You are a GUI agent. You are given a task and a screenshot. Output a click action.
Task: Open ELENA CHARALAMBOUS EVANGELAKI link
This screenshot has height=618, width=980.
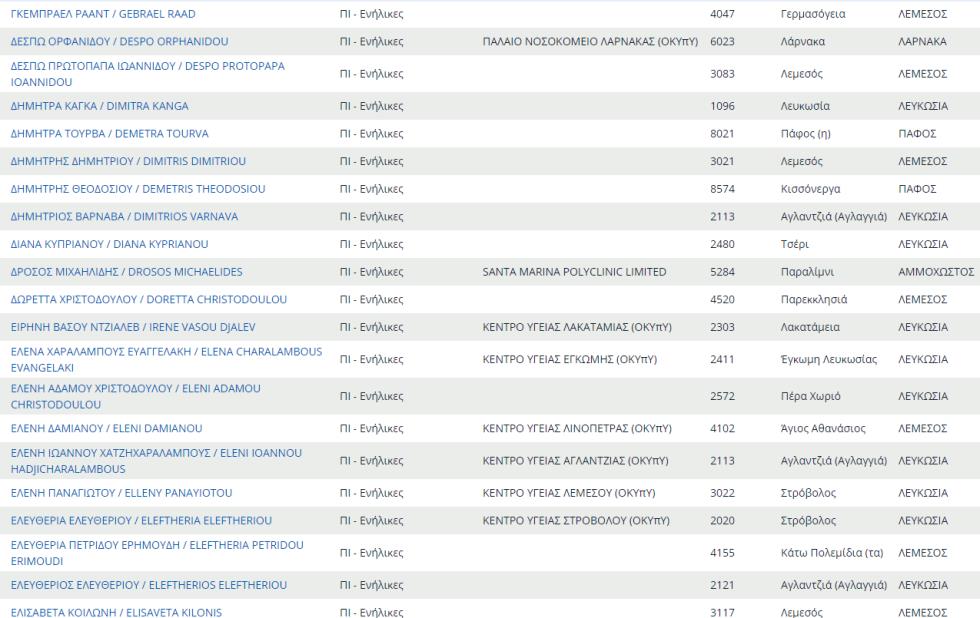pos(166,352)
